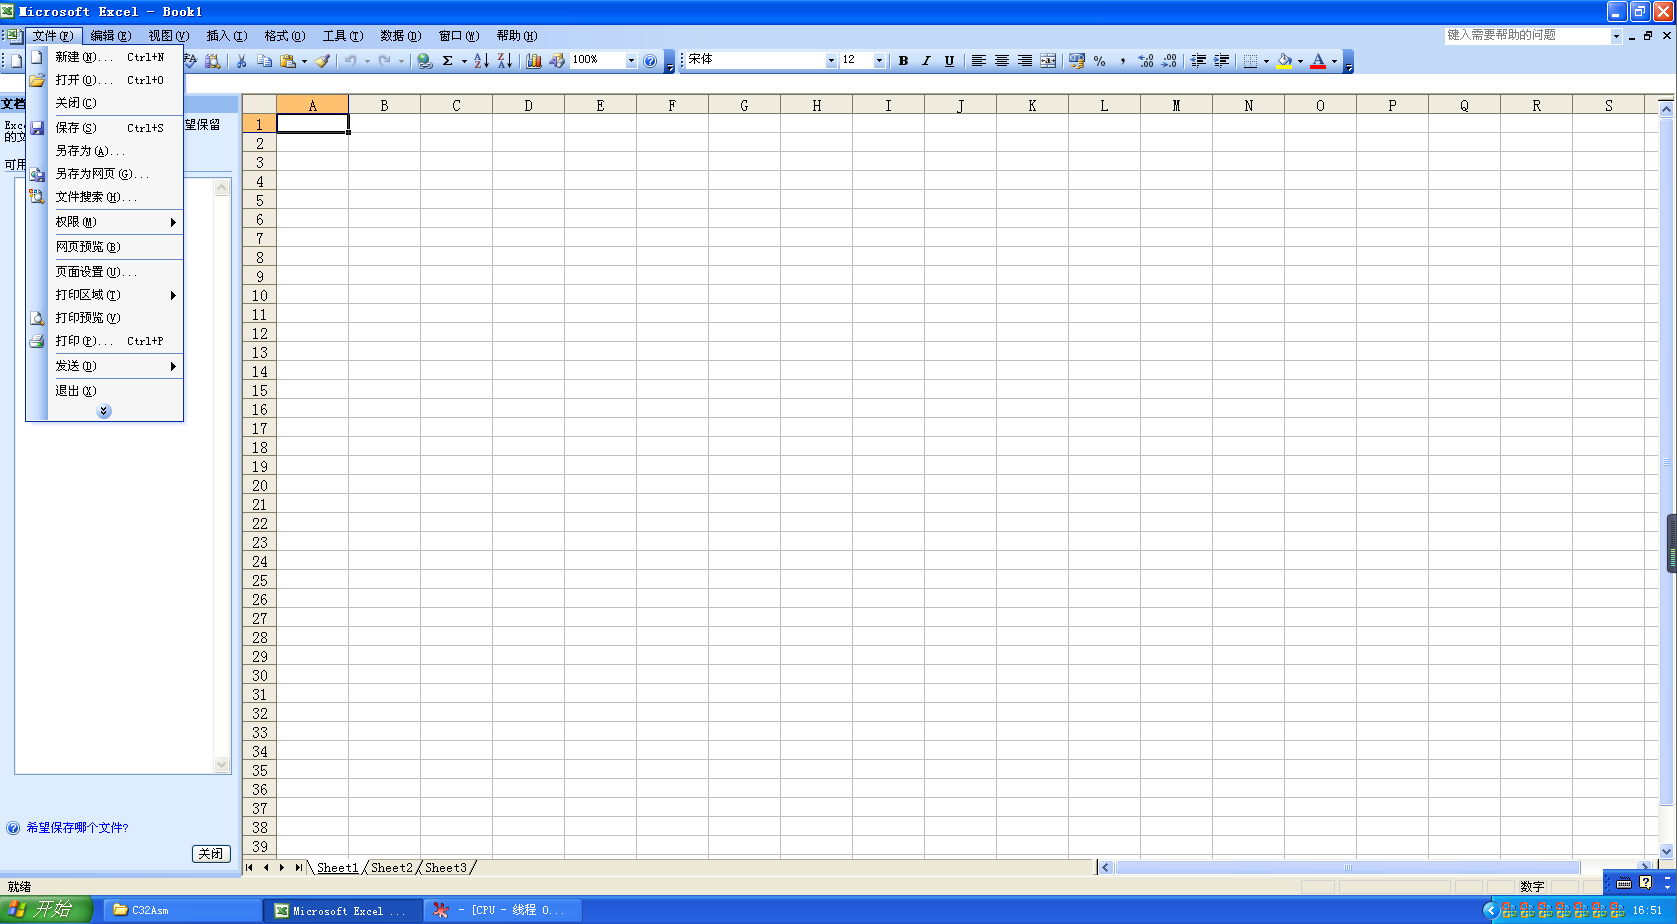The image size is (1677, 924).
Task: Open the Paste options dropdown arrow
Action: pyautogui.click(x=304, y=61)
